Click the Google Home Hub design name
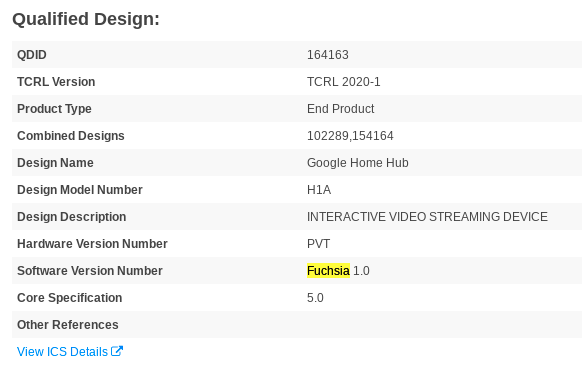Screen dimensions: 582x378 click(x=358, y=163)
